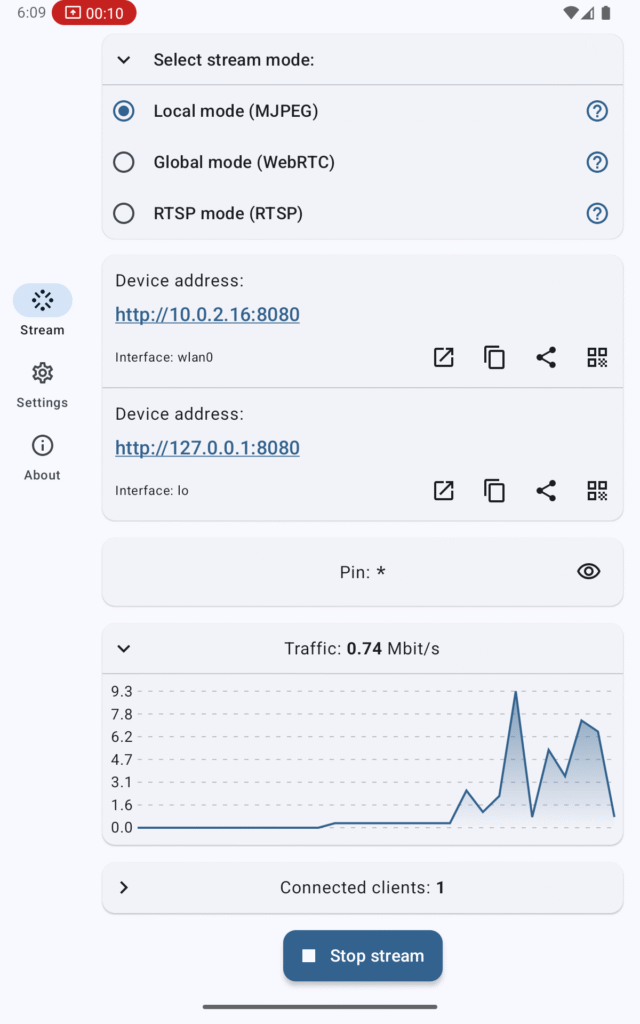Select the Global mode (WebRTC) radio button
This screenshot has height=1024, width=640.
(124, 162)
